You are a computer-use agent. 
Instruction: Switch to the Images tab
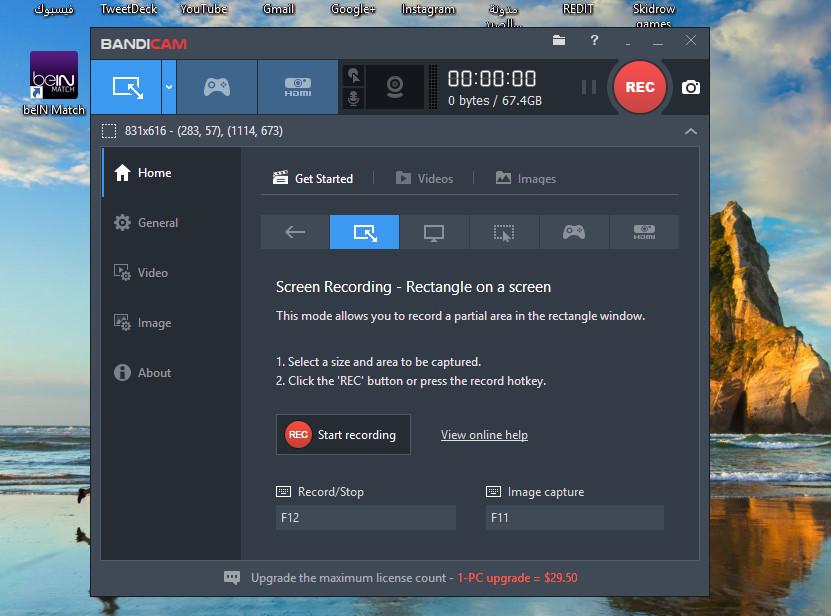[x=526, y=179]
